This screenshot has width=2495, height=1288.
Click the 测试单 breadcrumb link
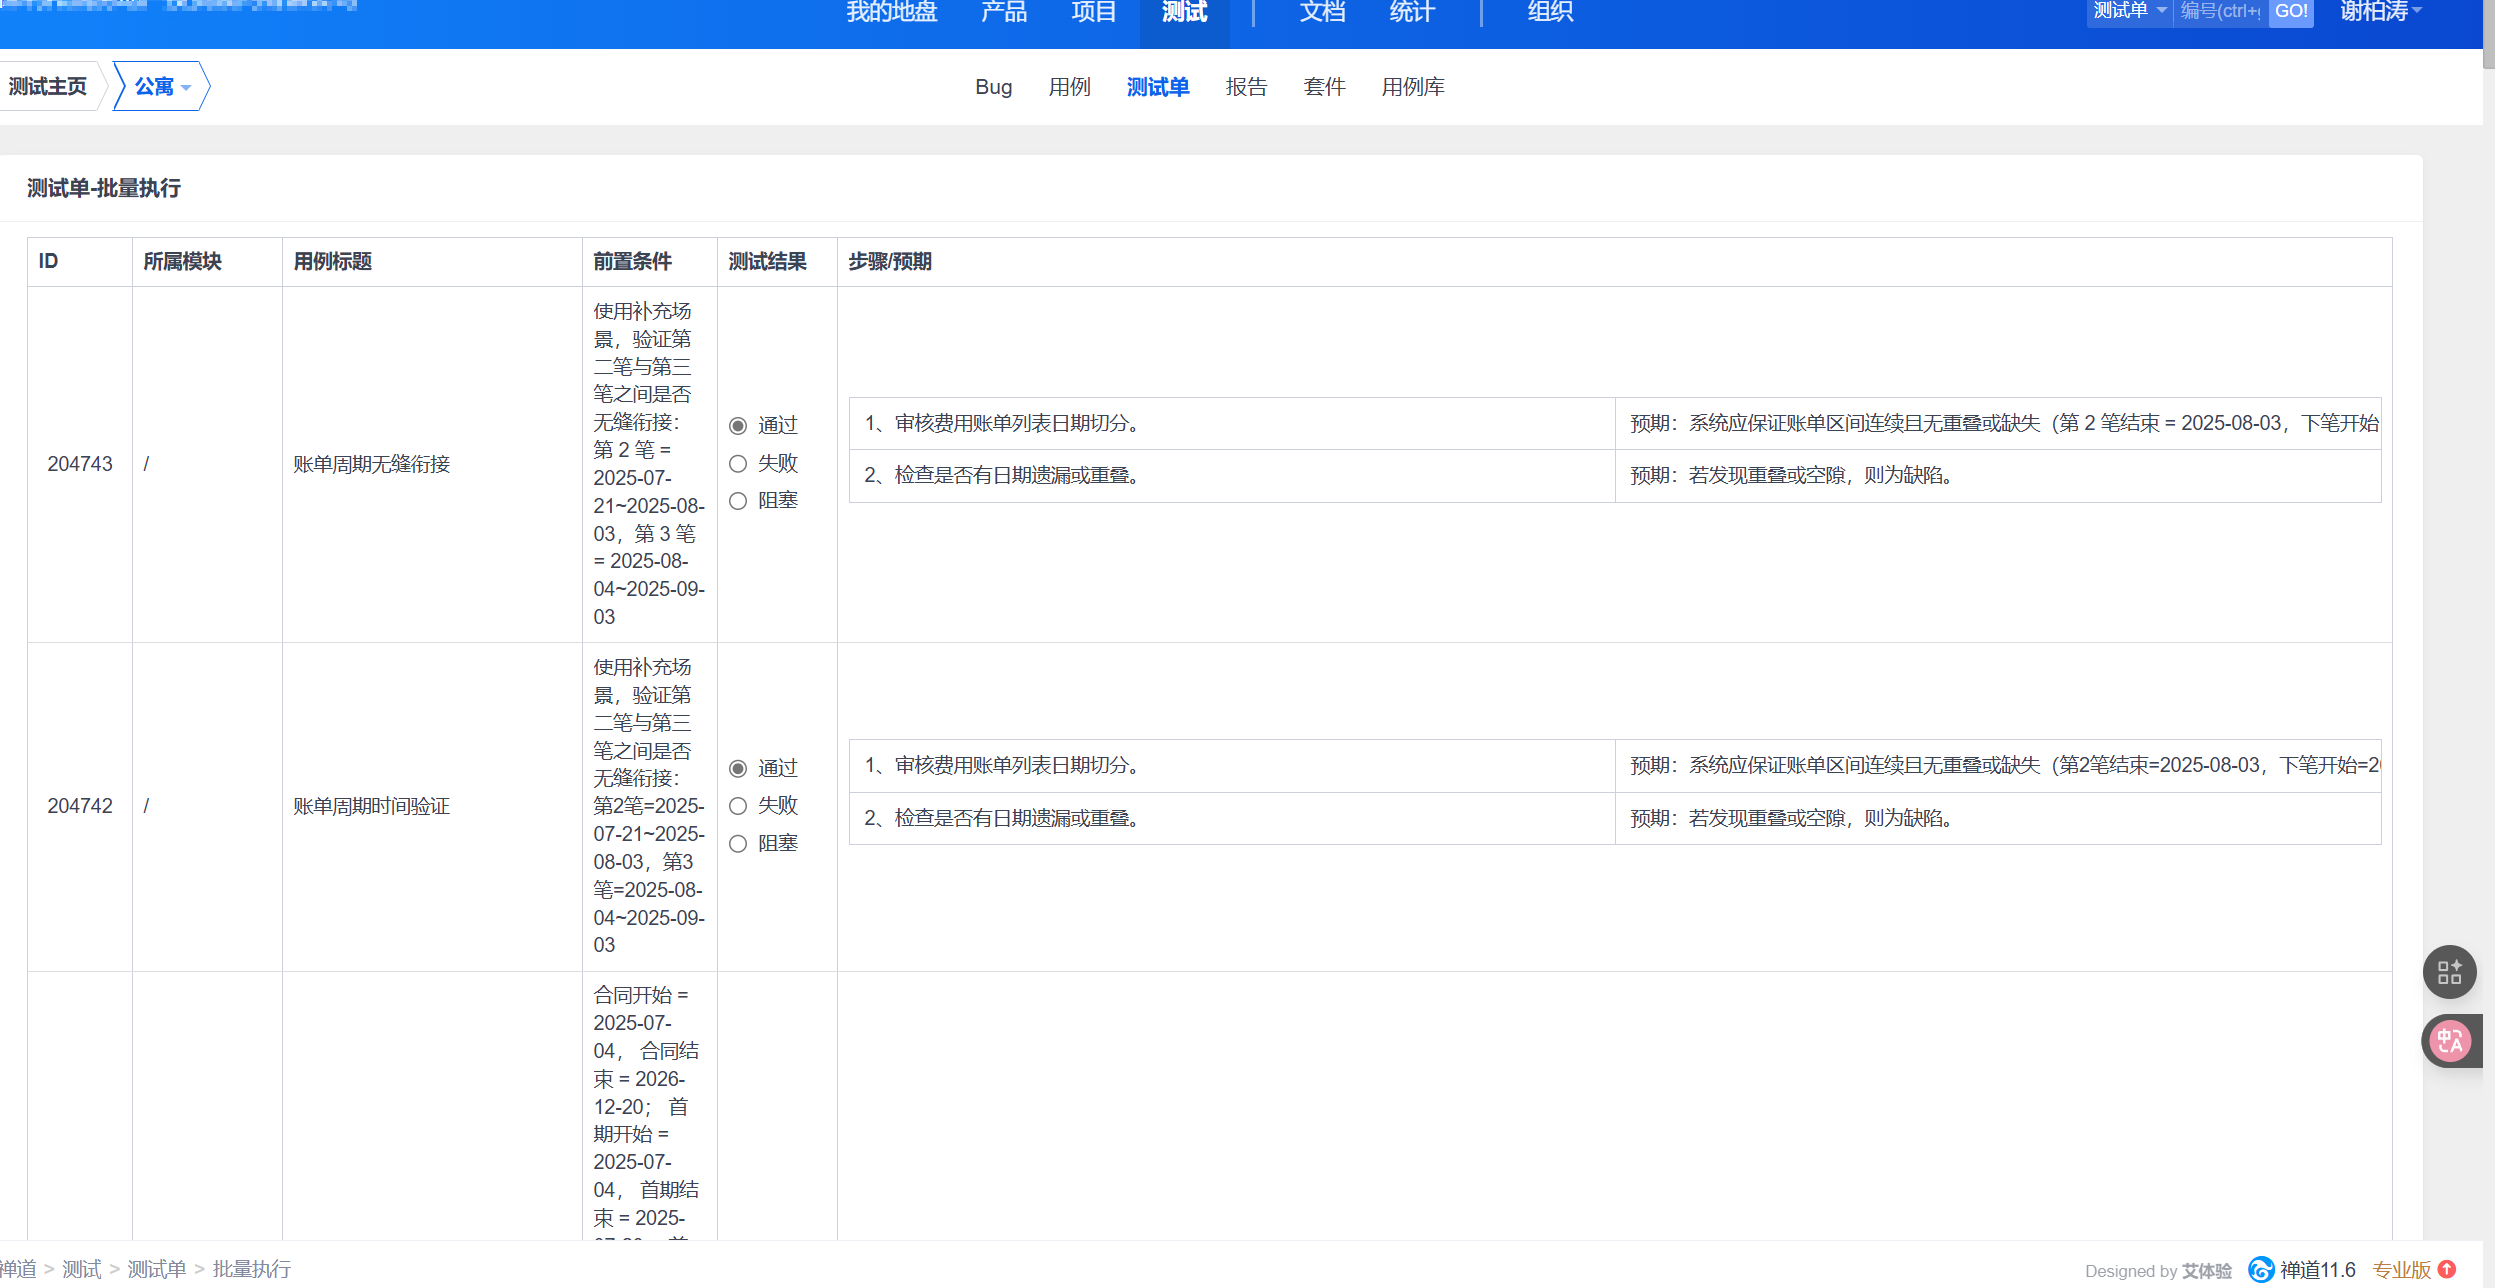157,1269
